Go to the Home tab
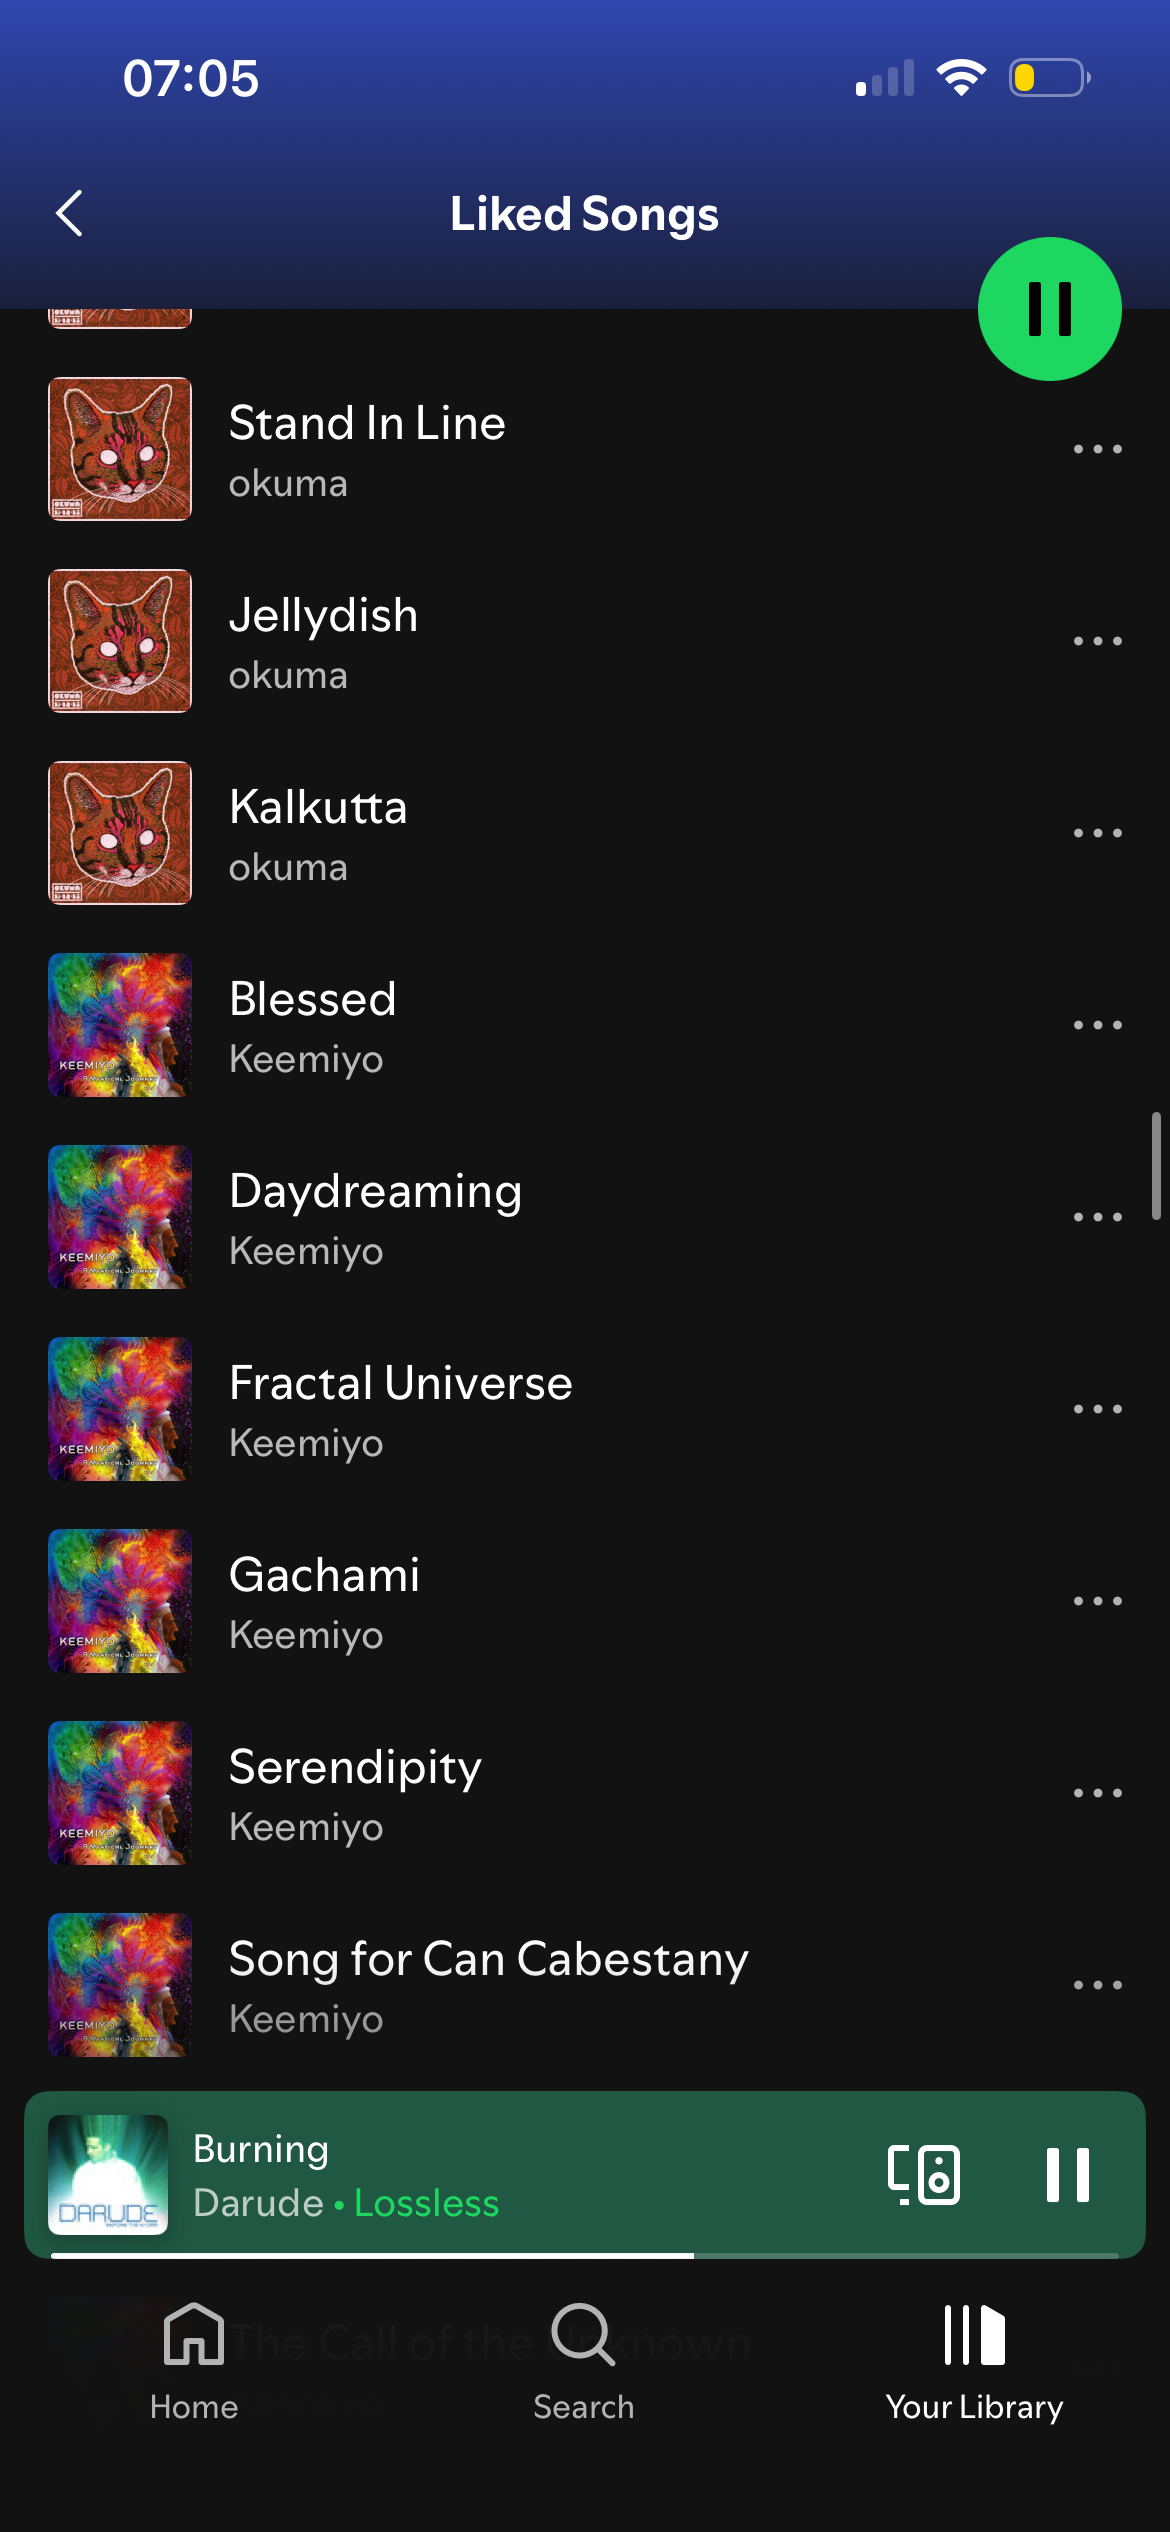 coord(194,2363)
